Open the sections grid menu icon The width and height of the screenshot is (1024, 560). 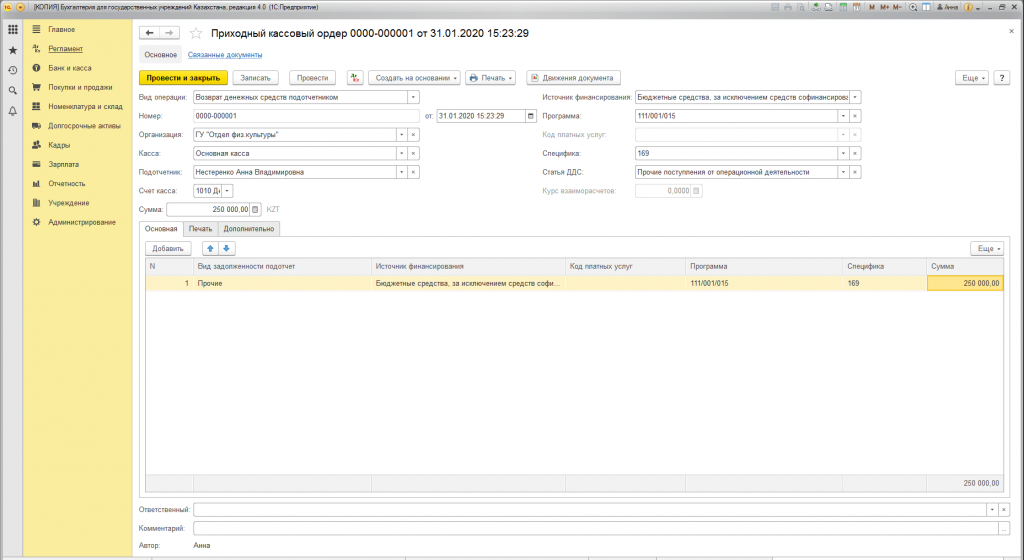pyautogui.click(x=12, y=29)
